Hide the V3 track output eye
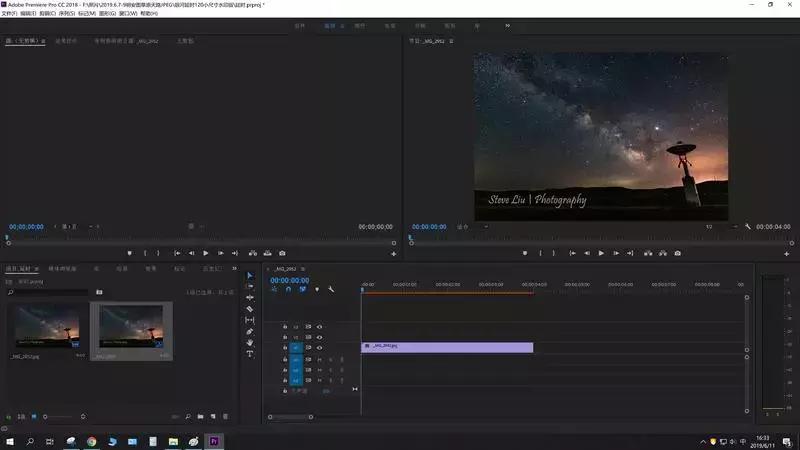The image size is (800, 450). pos(320,327)
